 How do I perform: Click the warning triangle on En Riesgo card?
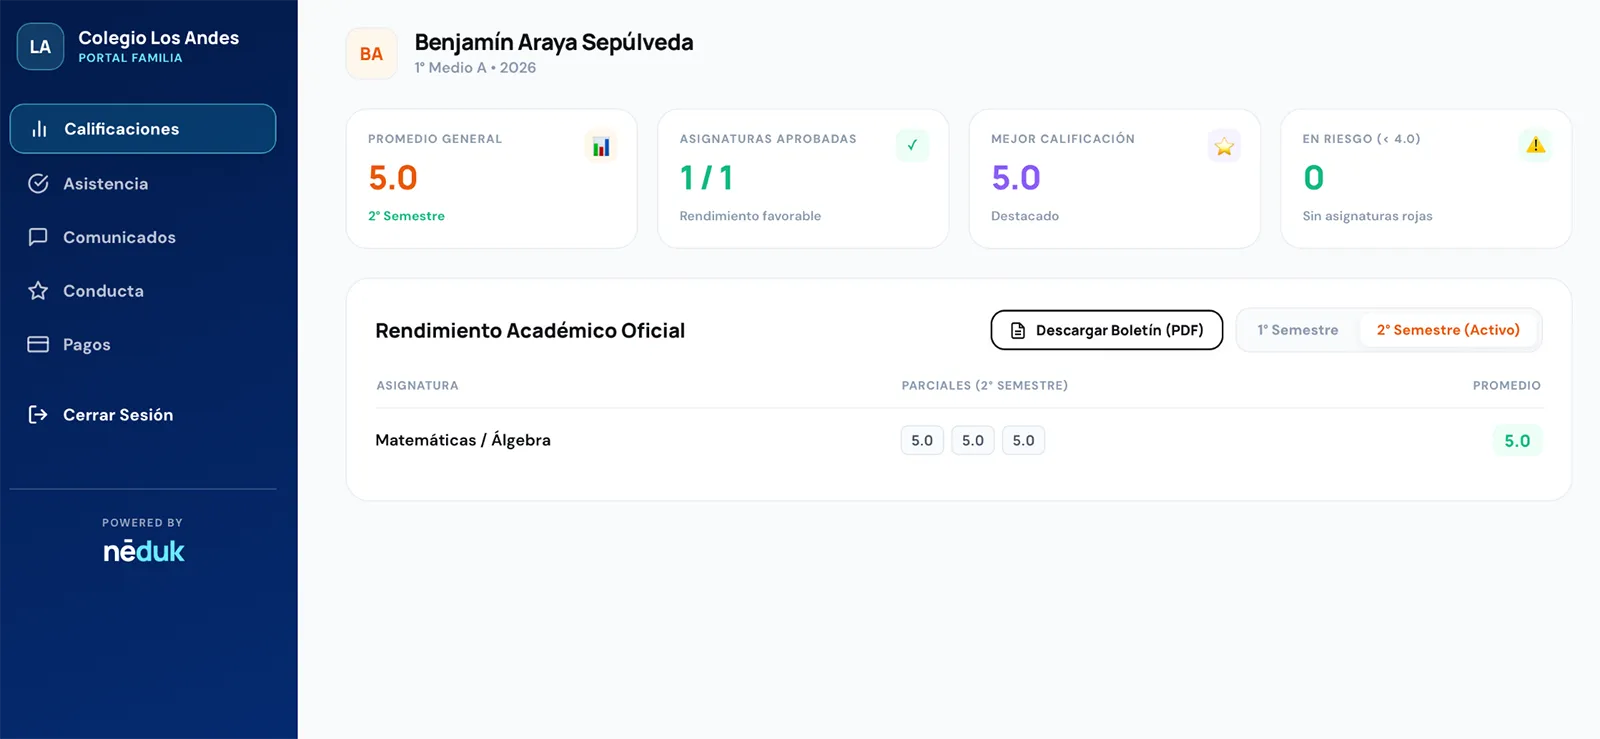click(1535, 146)
